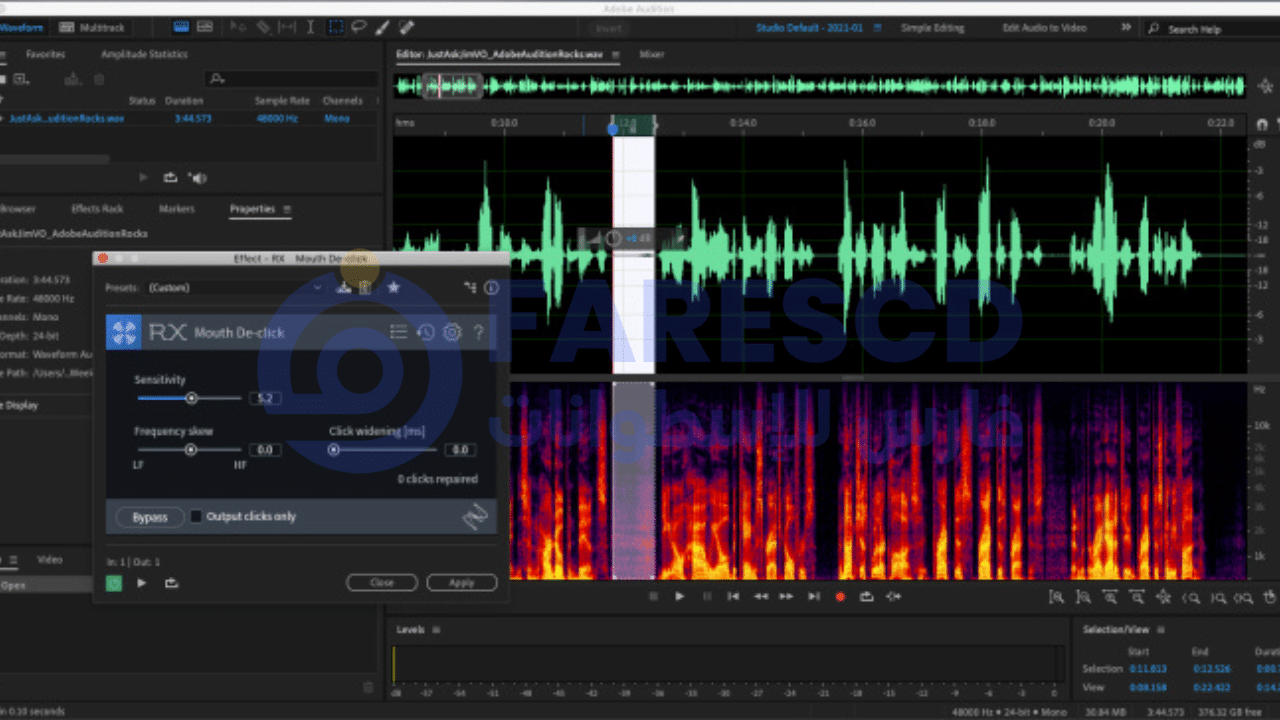Click the Sensitivity slider handle
Viewport: 1280px width, 720px height.
pyautogui.click(x=191, y=398)
